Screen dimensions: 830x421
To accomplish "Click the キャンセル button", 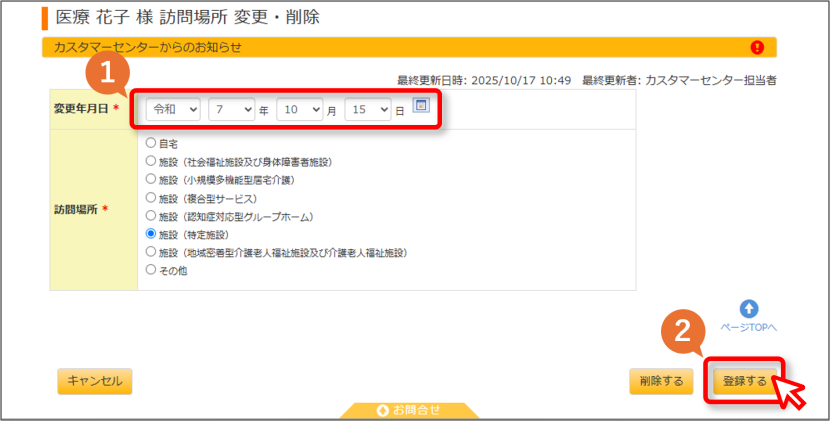I will point(95,381).
